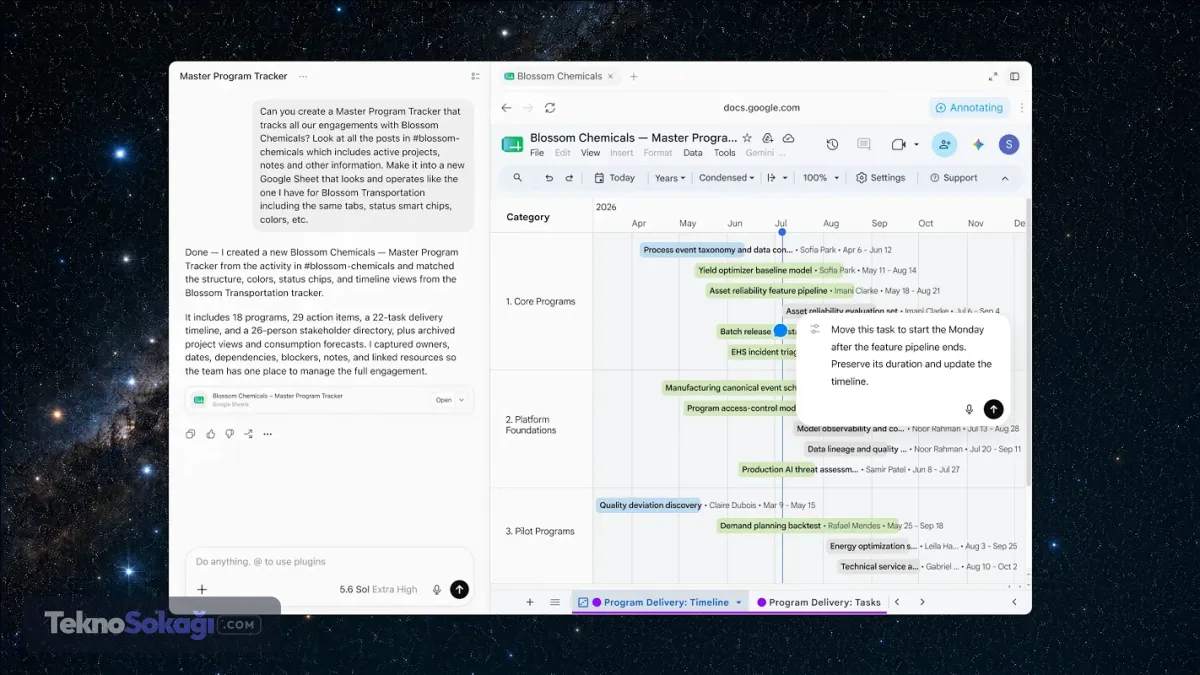Open Master Program Tracker more options
1200x675 pixels.
pos(303,76)
